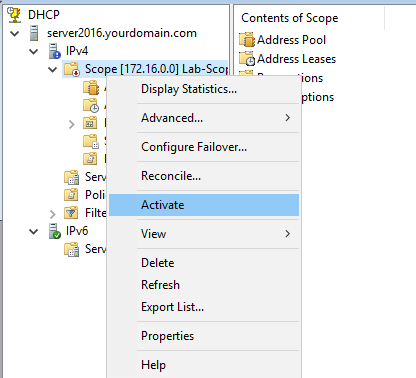Choose Reconcile from the menu
This screenshot has width=416, height=378.
pos(204,176)
